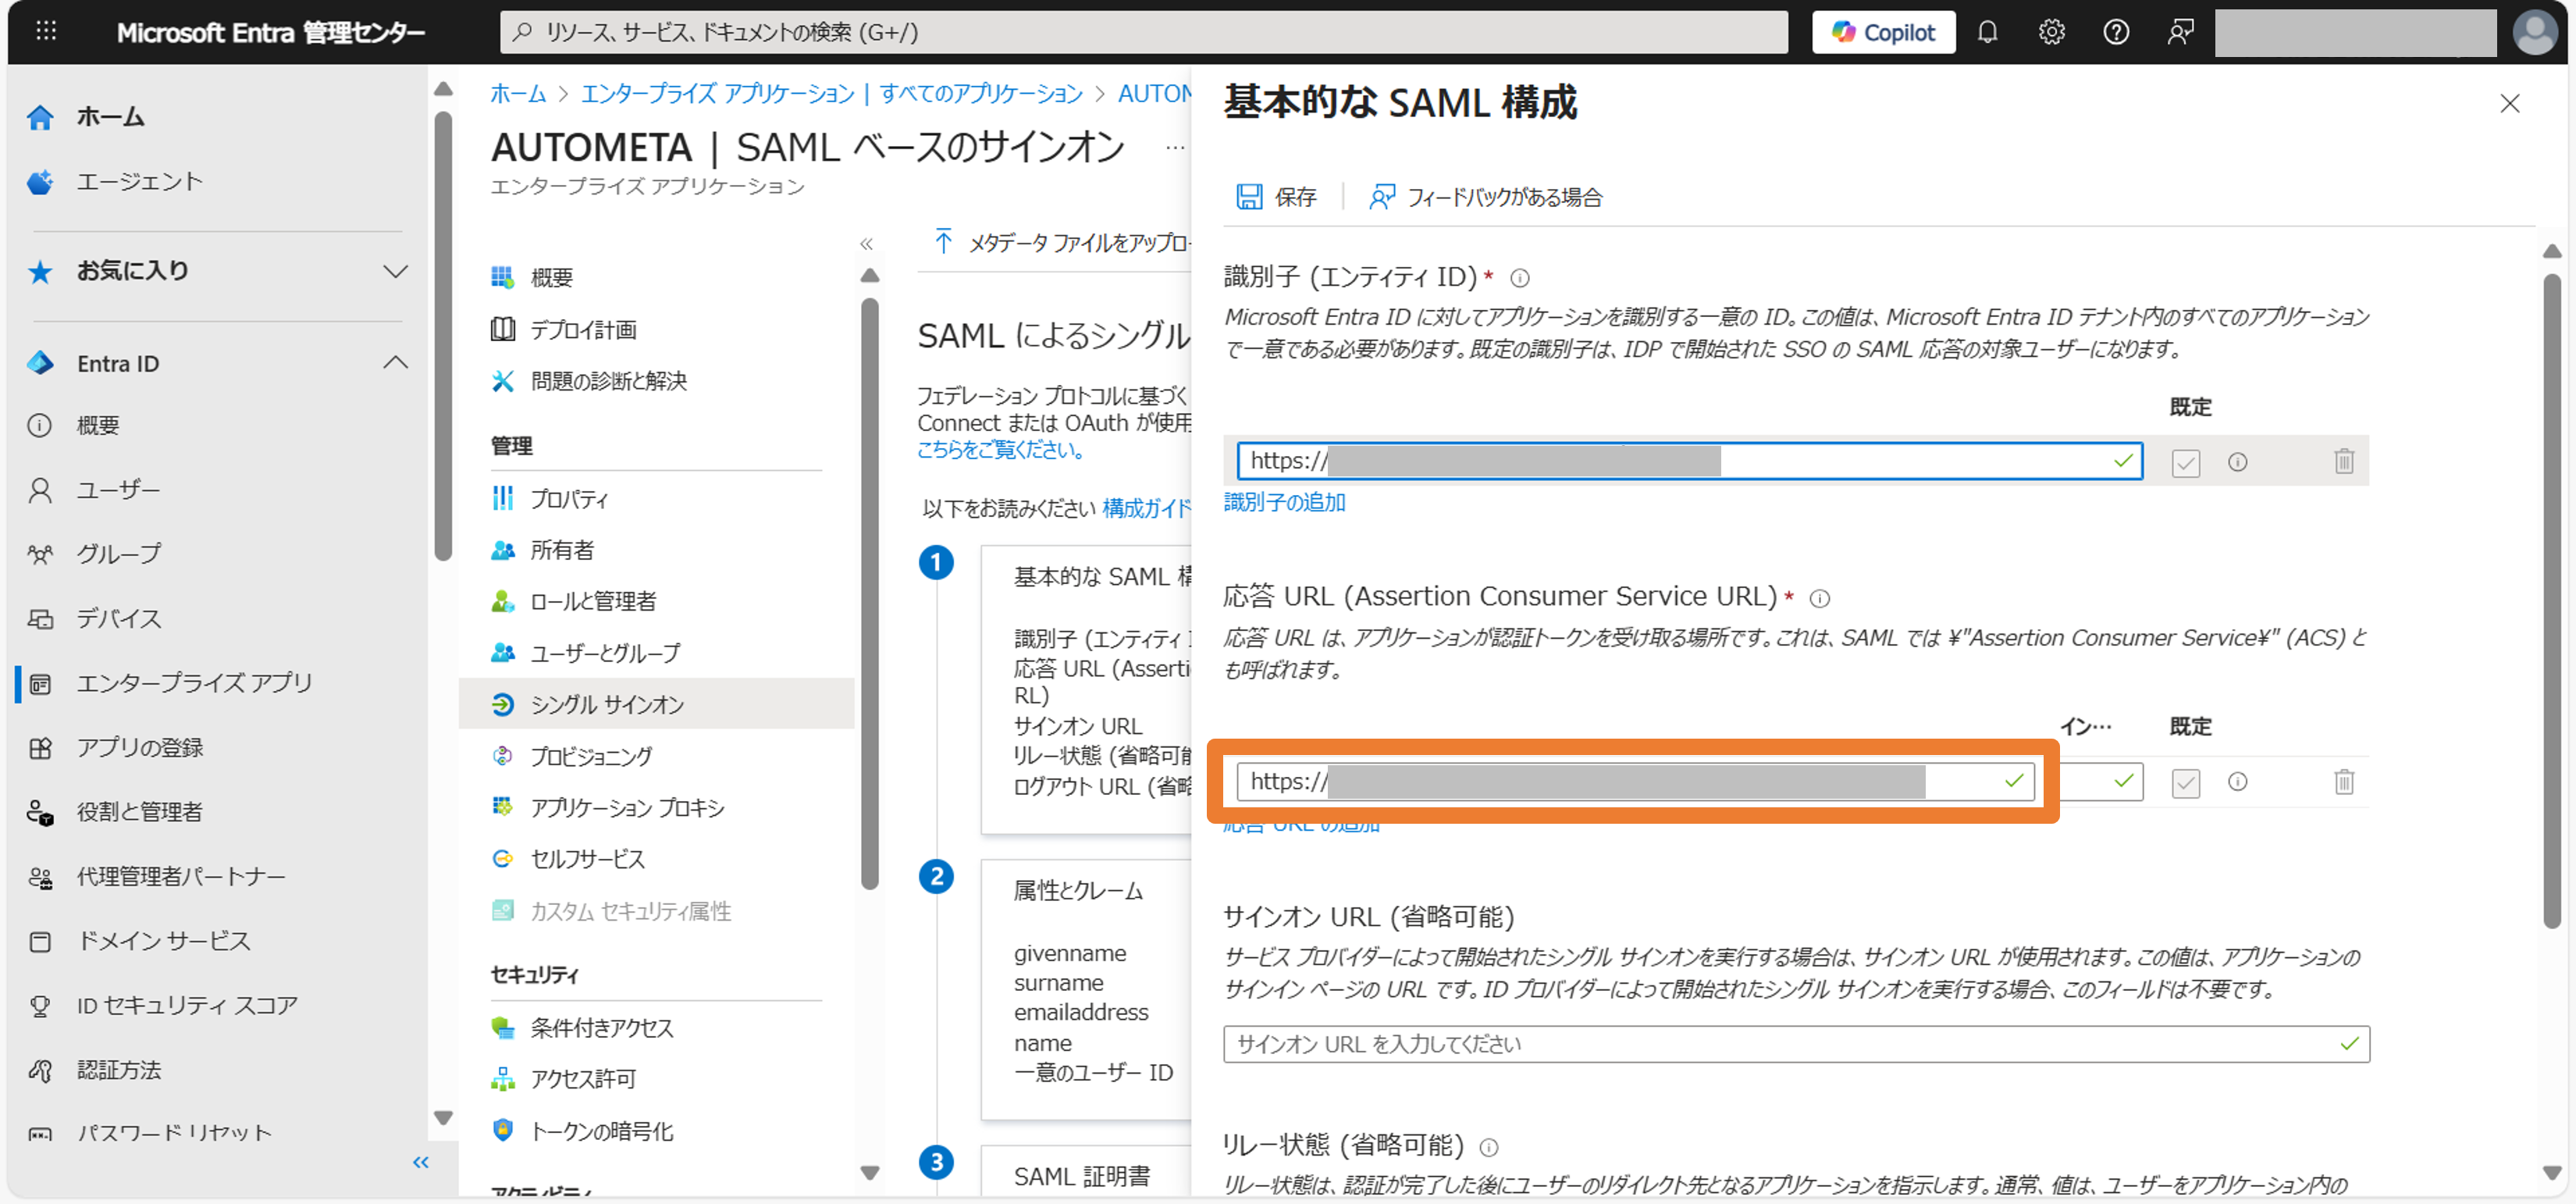The width and height of the screenshot is (2576, 1204).
Task: Delete the reply URL row trash icon
Action: 2344,781
